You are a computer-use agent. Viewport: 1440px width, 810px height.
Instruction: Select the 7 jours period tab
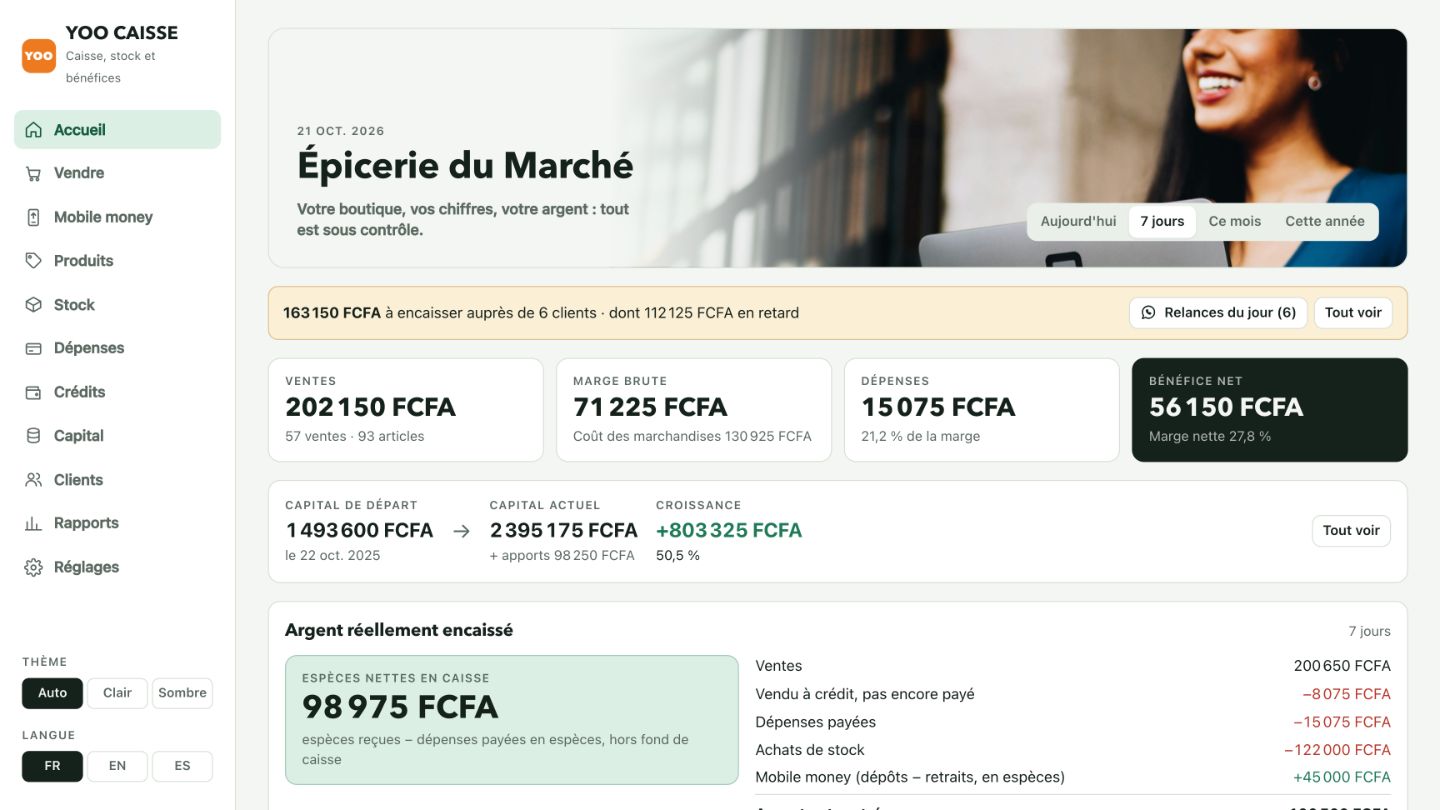coord(1162,222)
